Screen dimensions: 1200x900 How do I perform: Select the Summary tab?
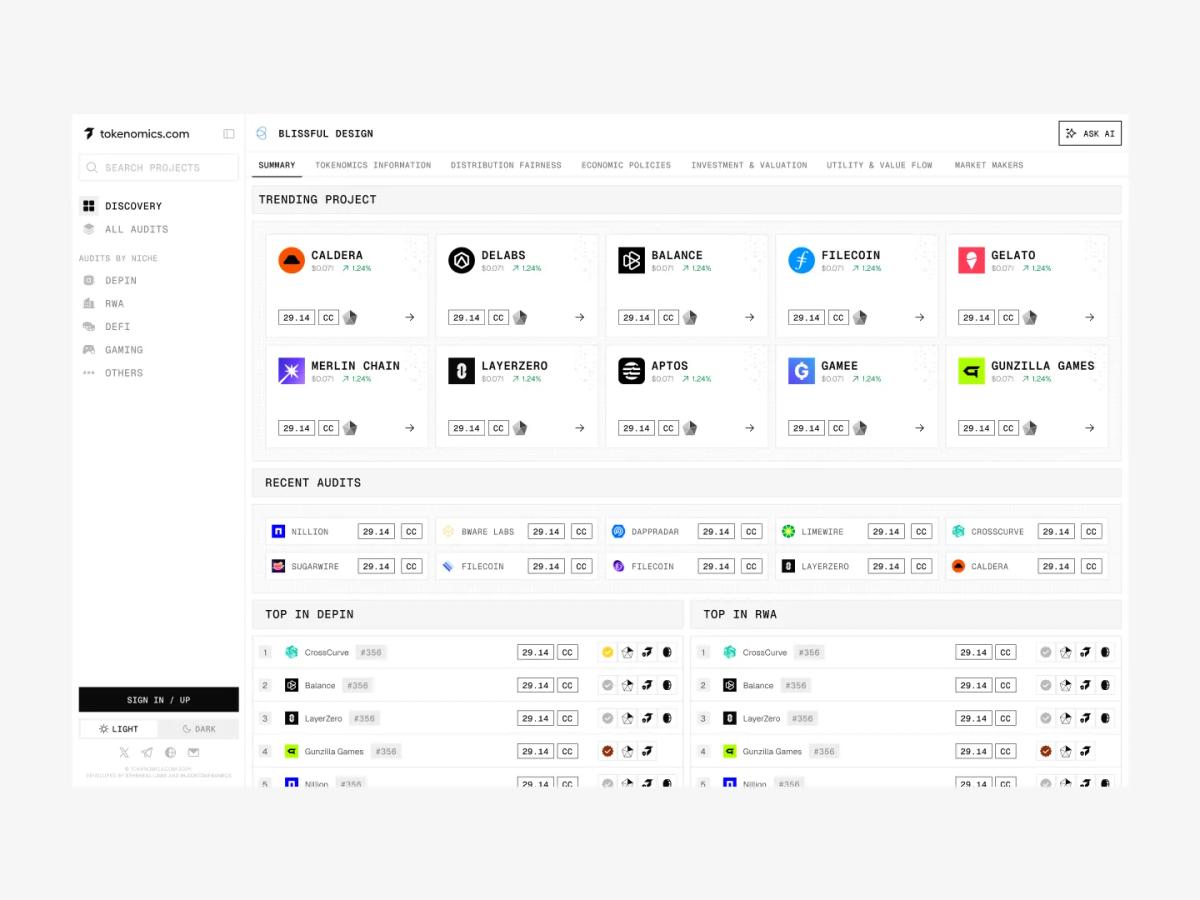[x=277, y=165]
